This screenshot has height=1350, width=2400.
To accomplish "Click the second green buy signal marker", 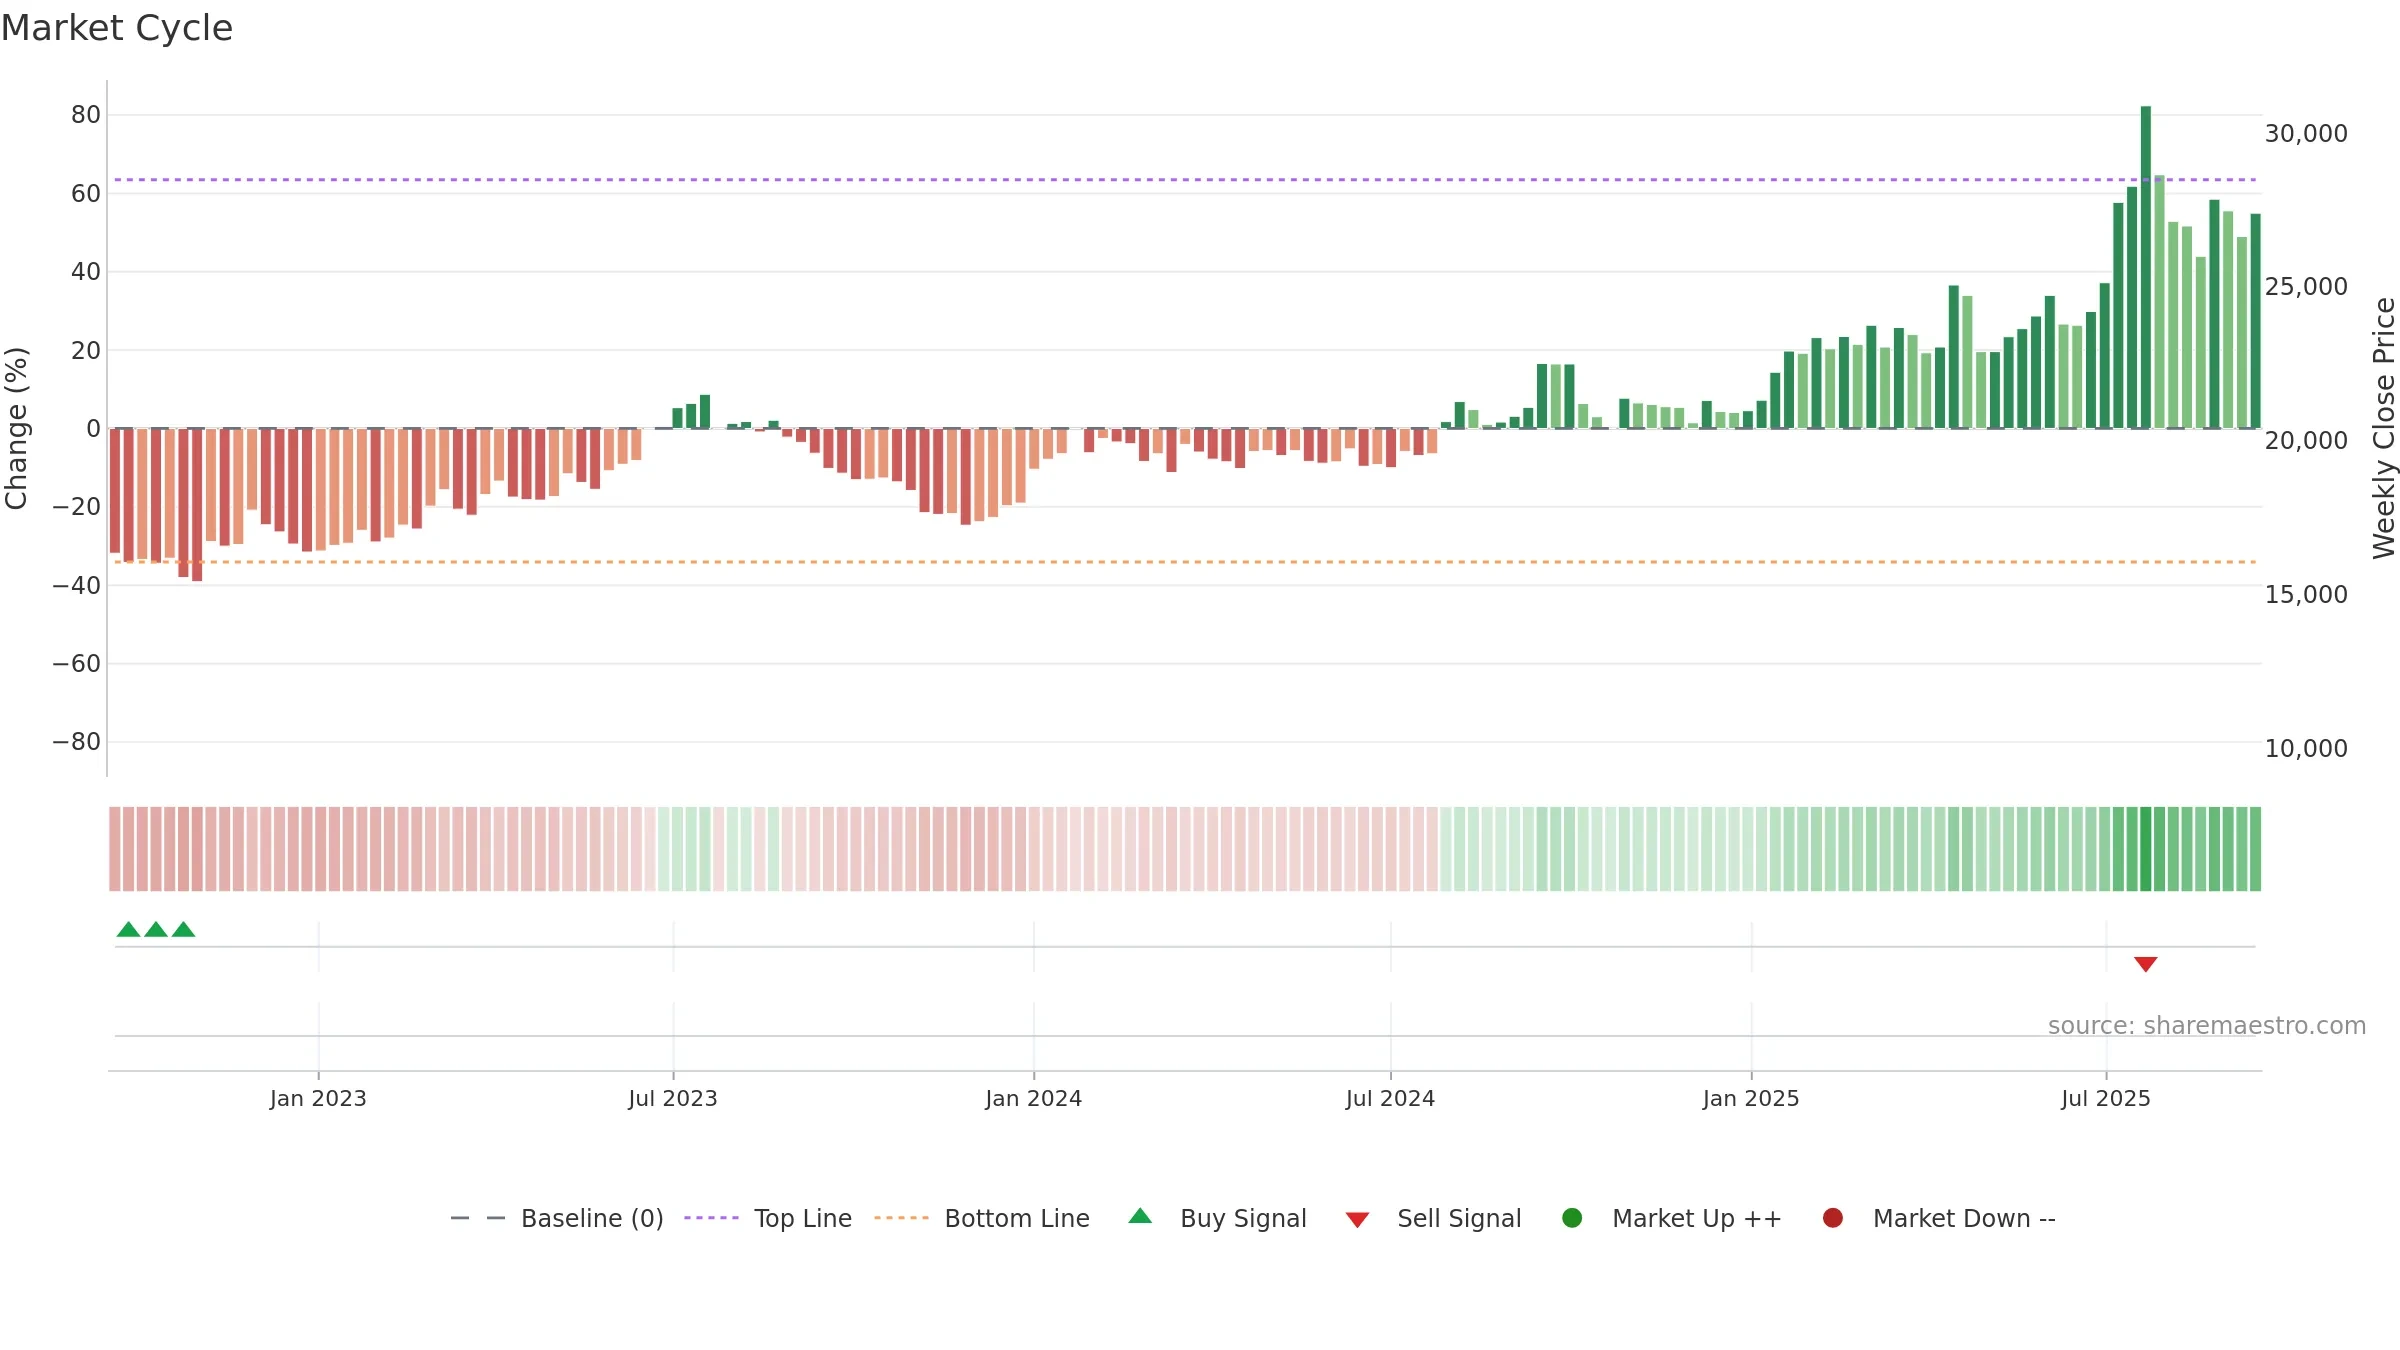I will click(x=156, y=929).
